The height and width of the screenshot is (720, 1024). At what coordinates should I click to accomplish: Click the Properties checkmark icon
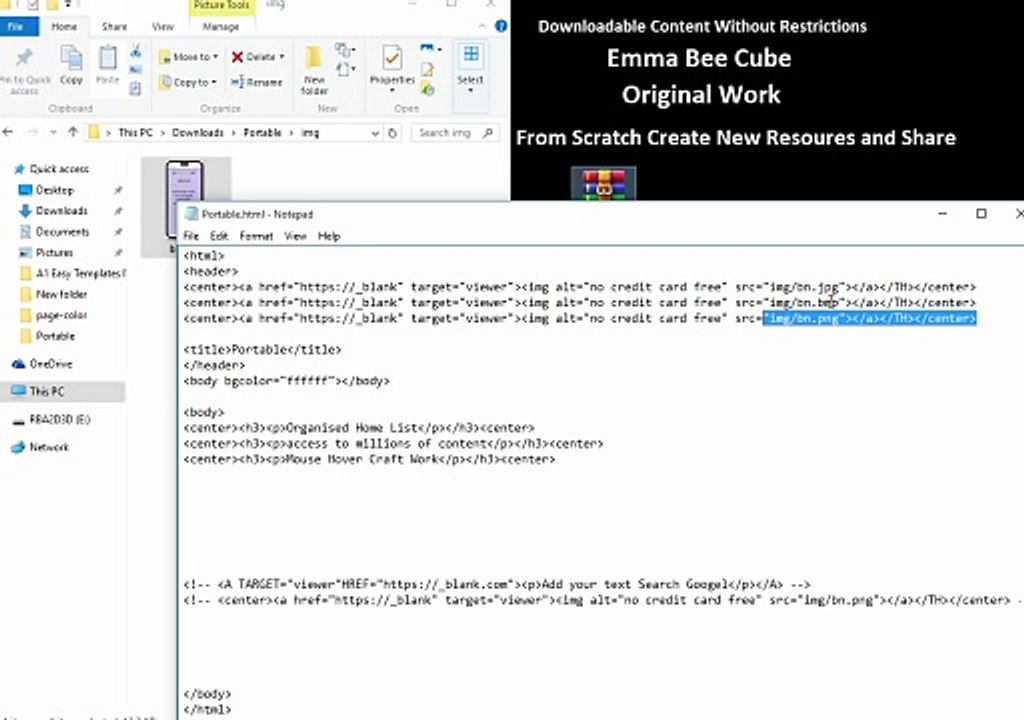pos(392,57)
